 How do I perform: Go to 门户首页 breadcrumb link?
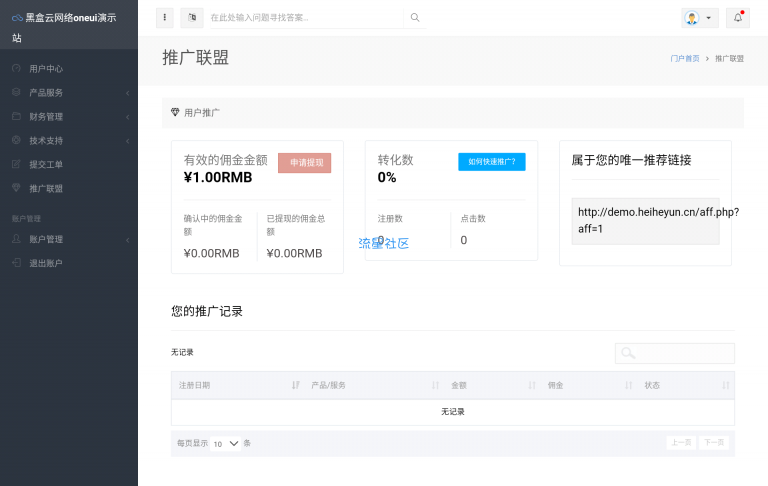point(685,59)
